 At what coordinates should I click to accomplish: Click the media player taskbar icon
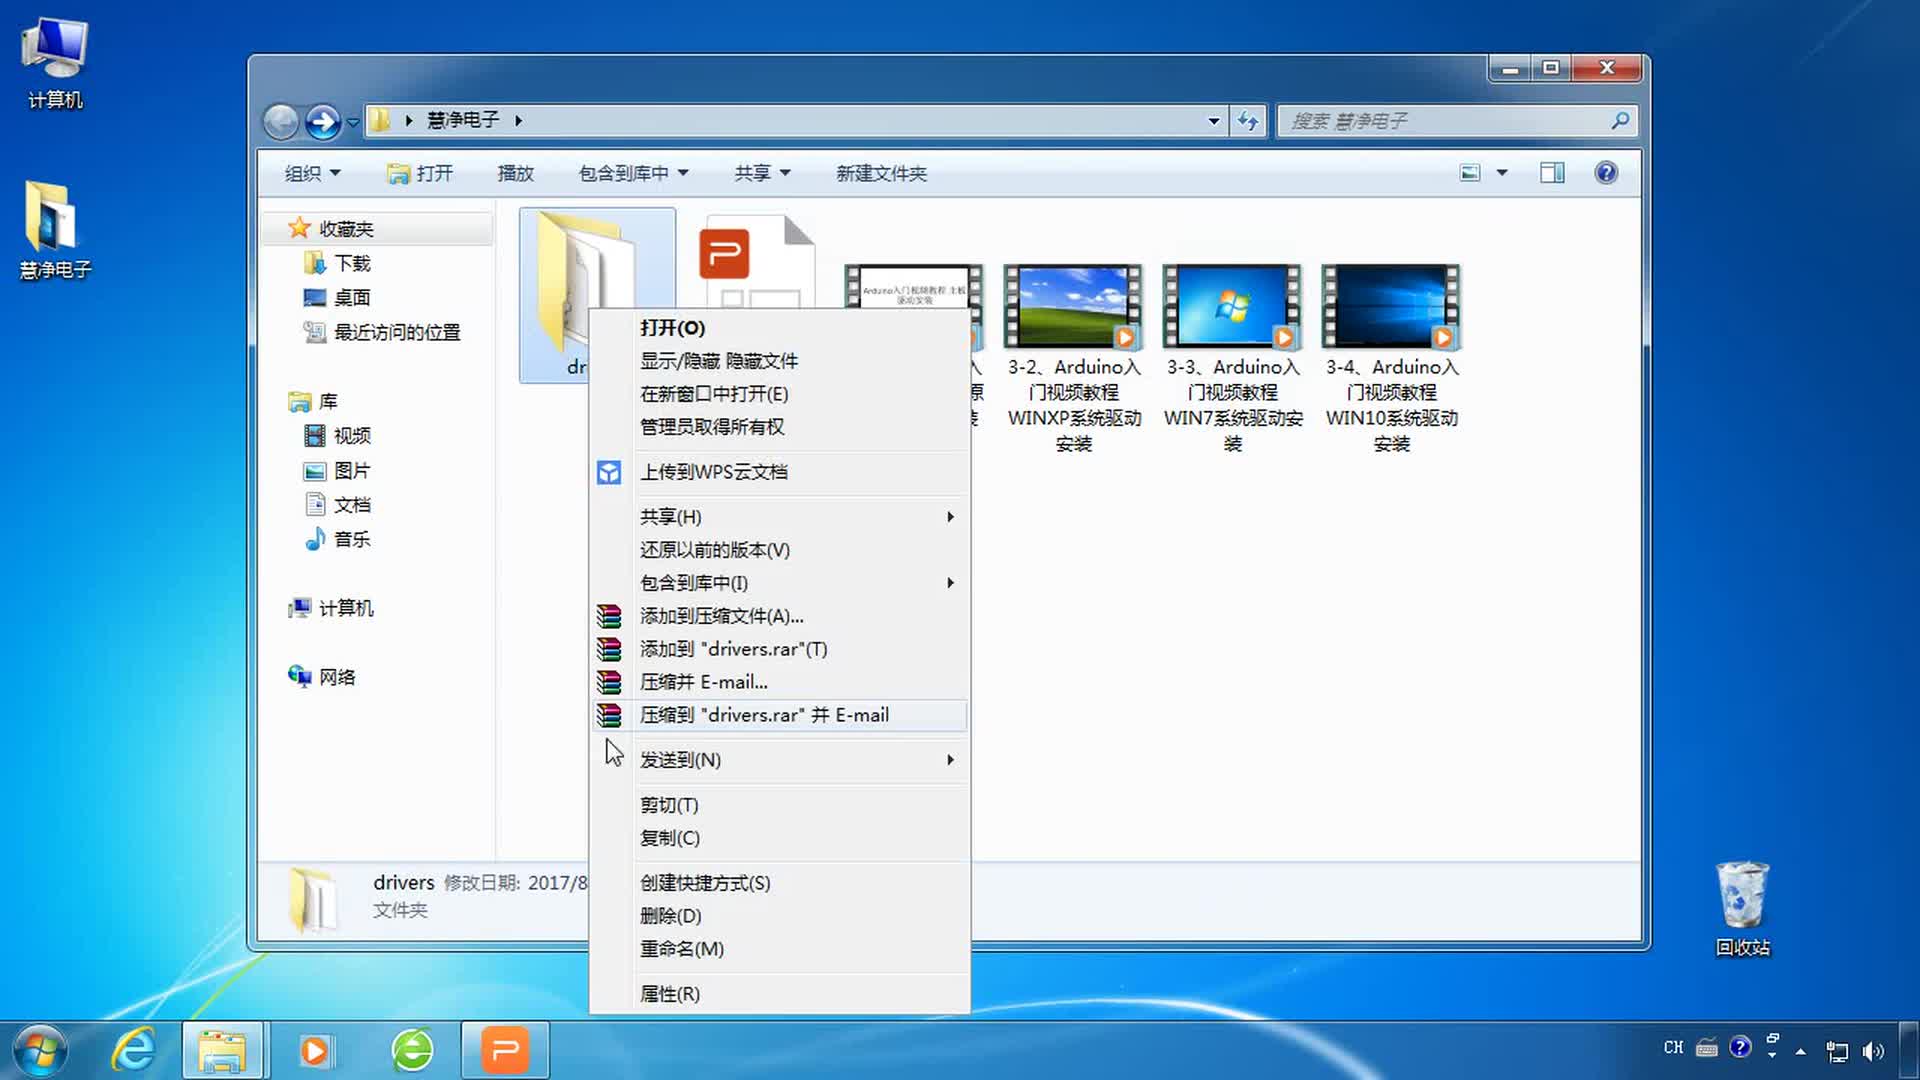[314, 1051]
